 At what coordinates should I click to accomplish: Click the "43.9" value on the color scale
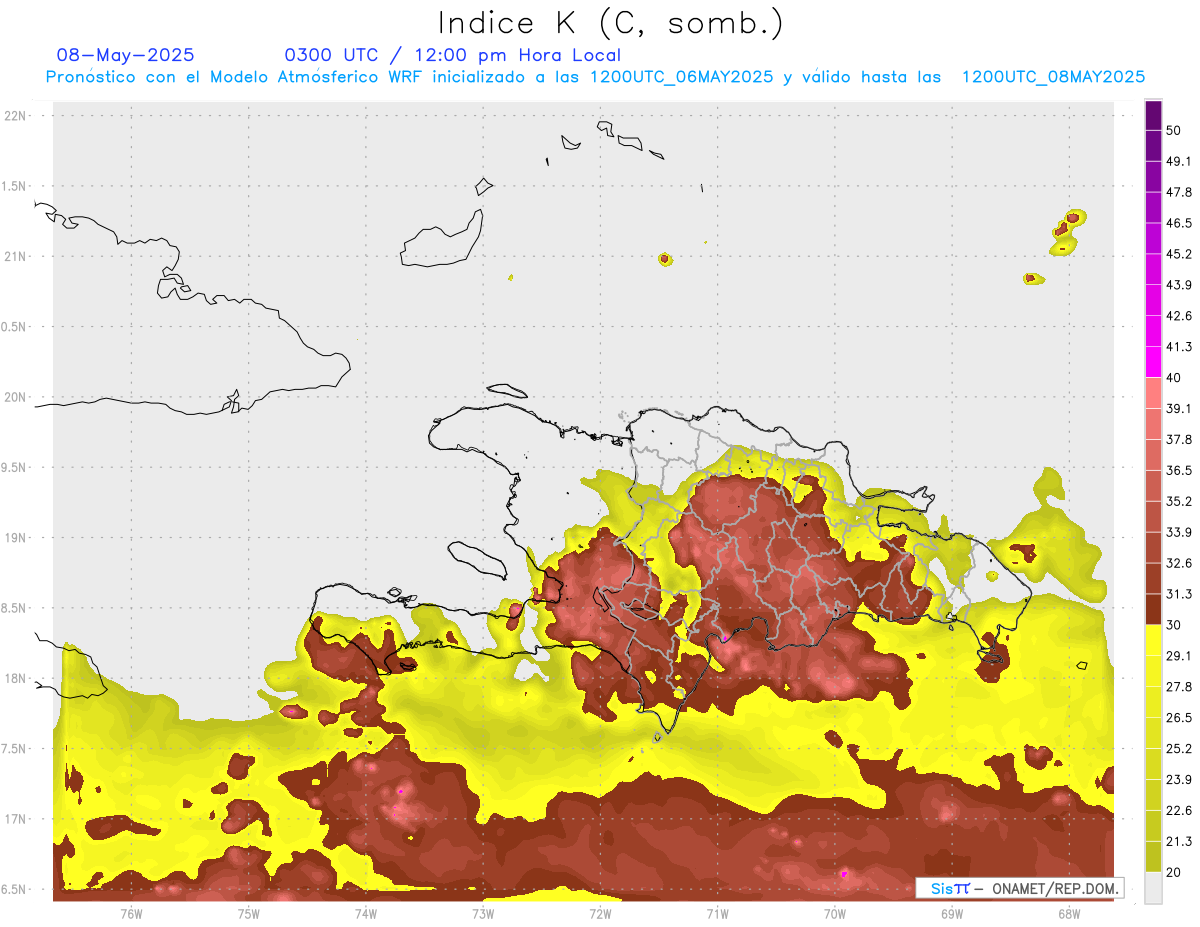coord(1179,285)
